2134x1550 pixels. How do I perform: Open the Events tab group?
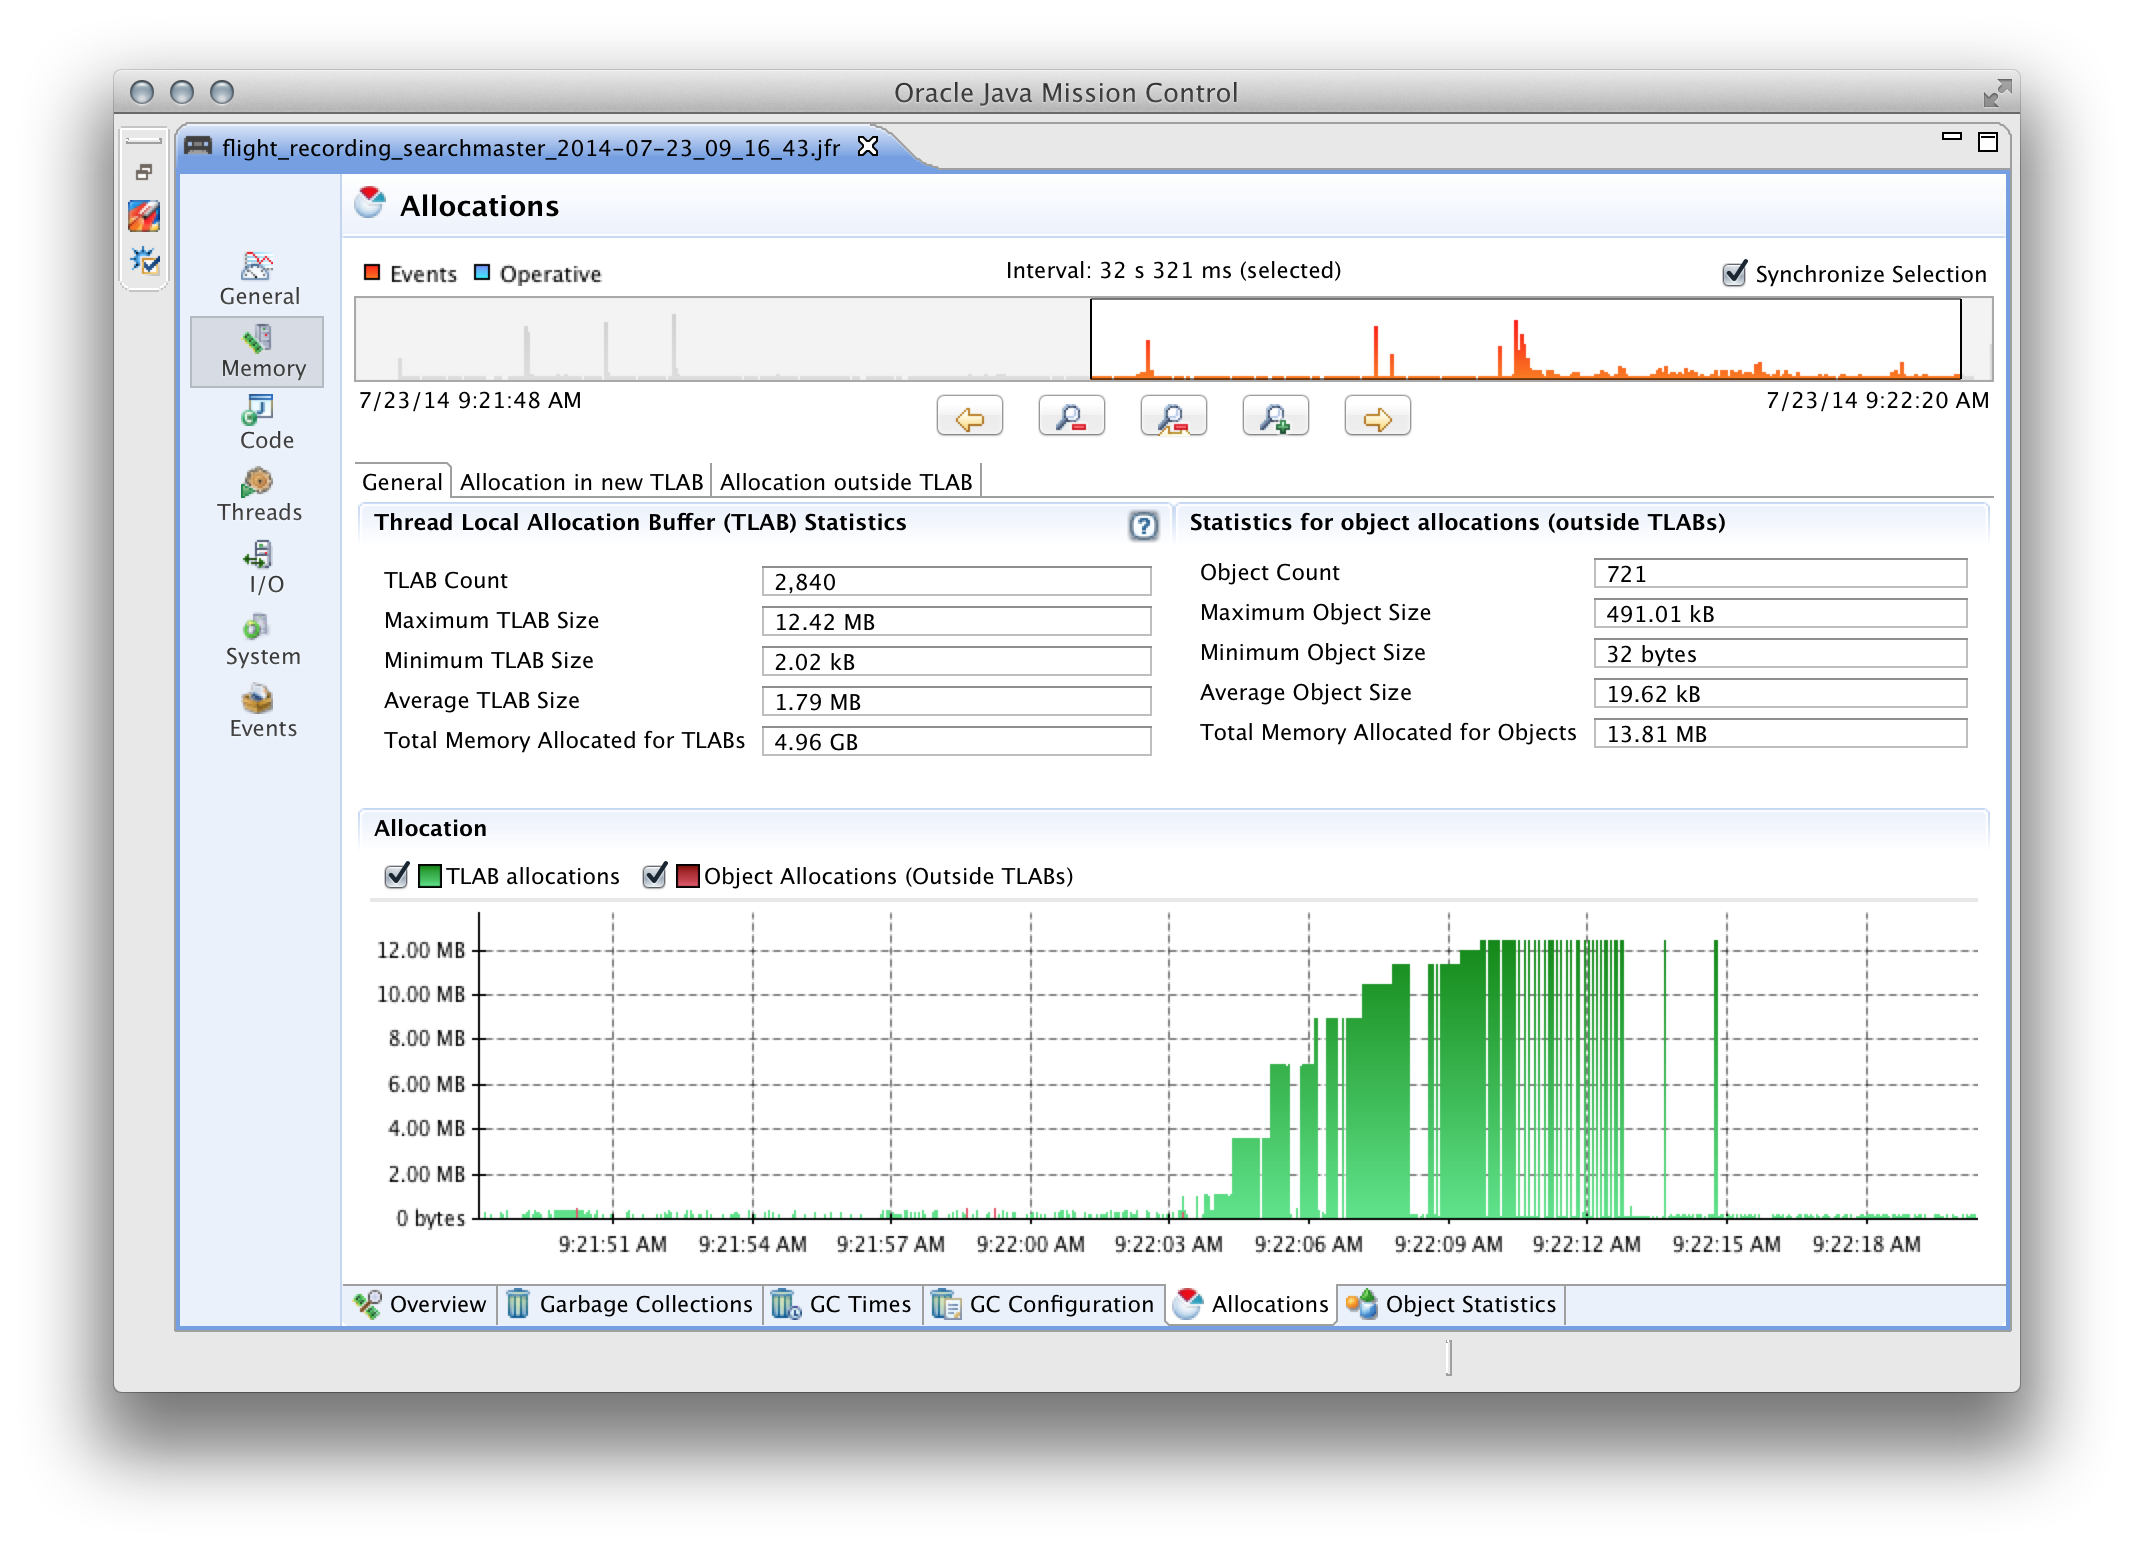point(259,712)
